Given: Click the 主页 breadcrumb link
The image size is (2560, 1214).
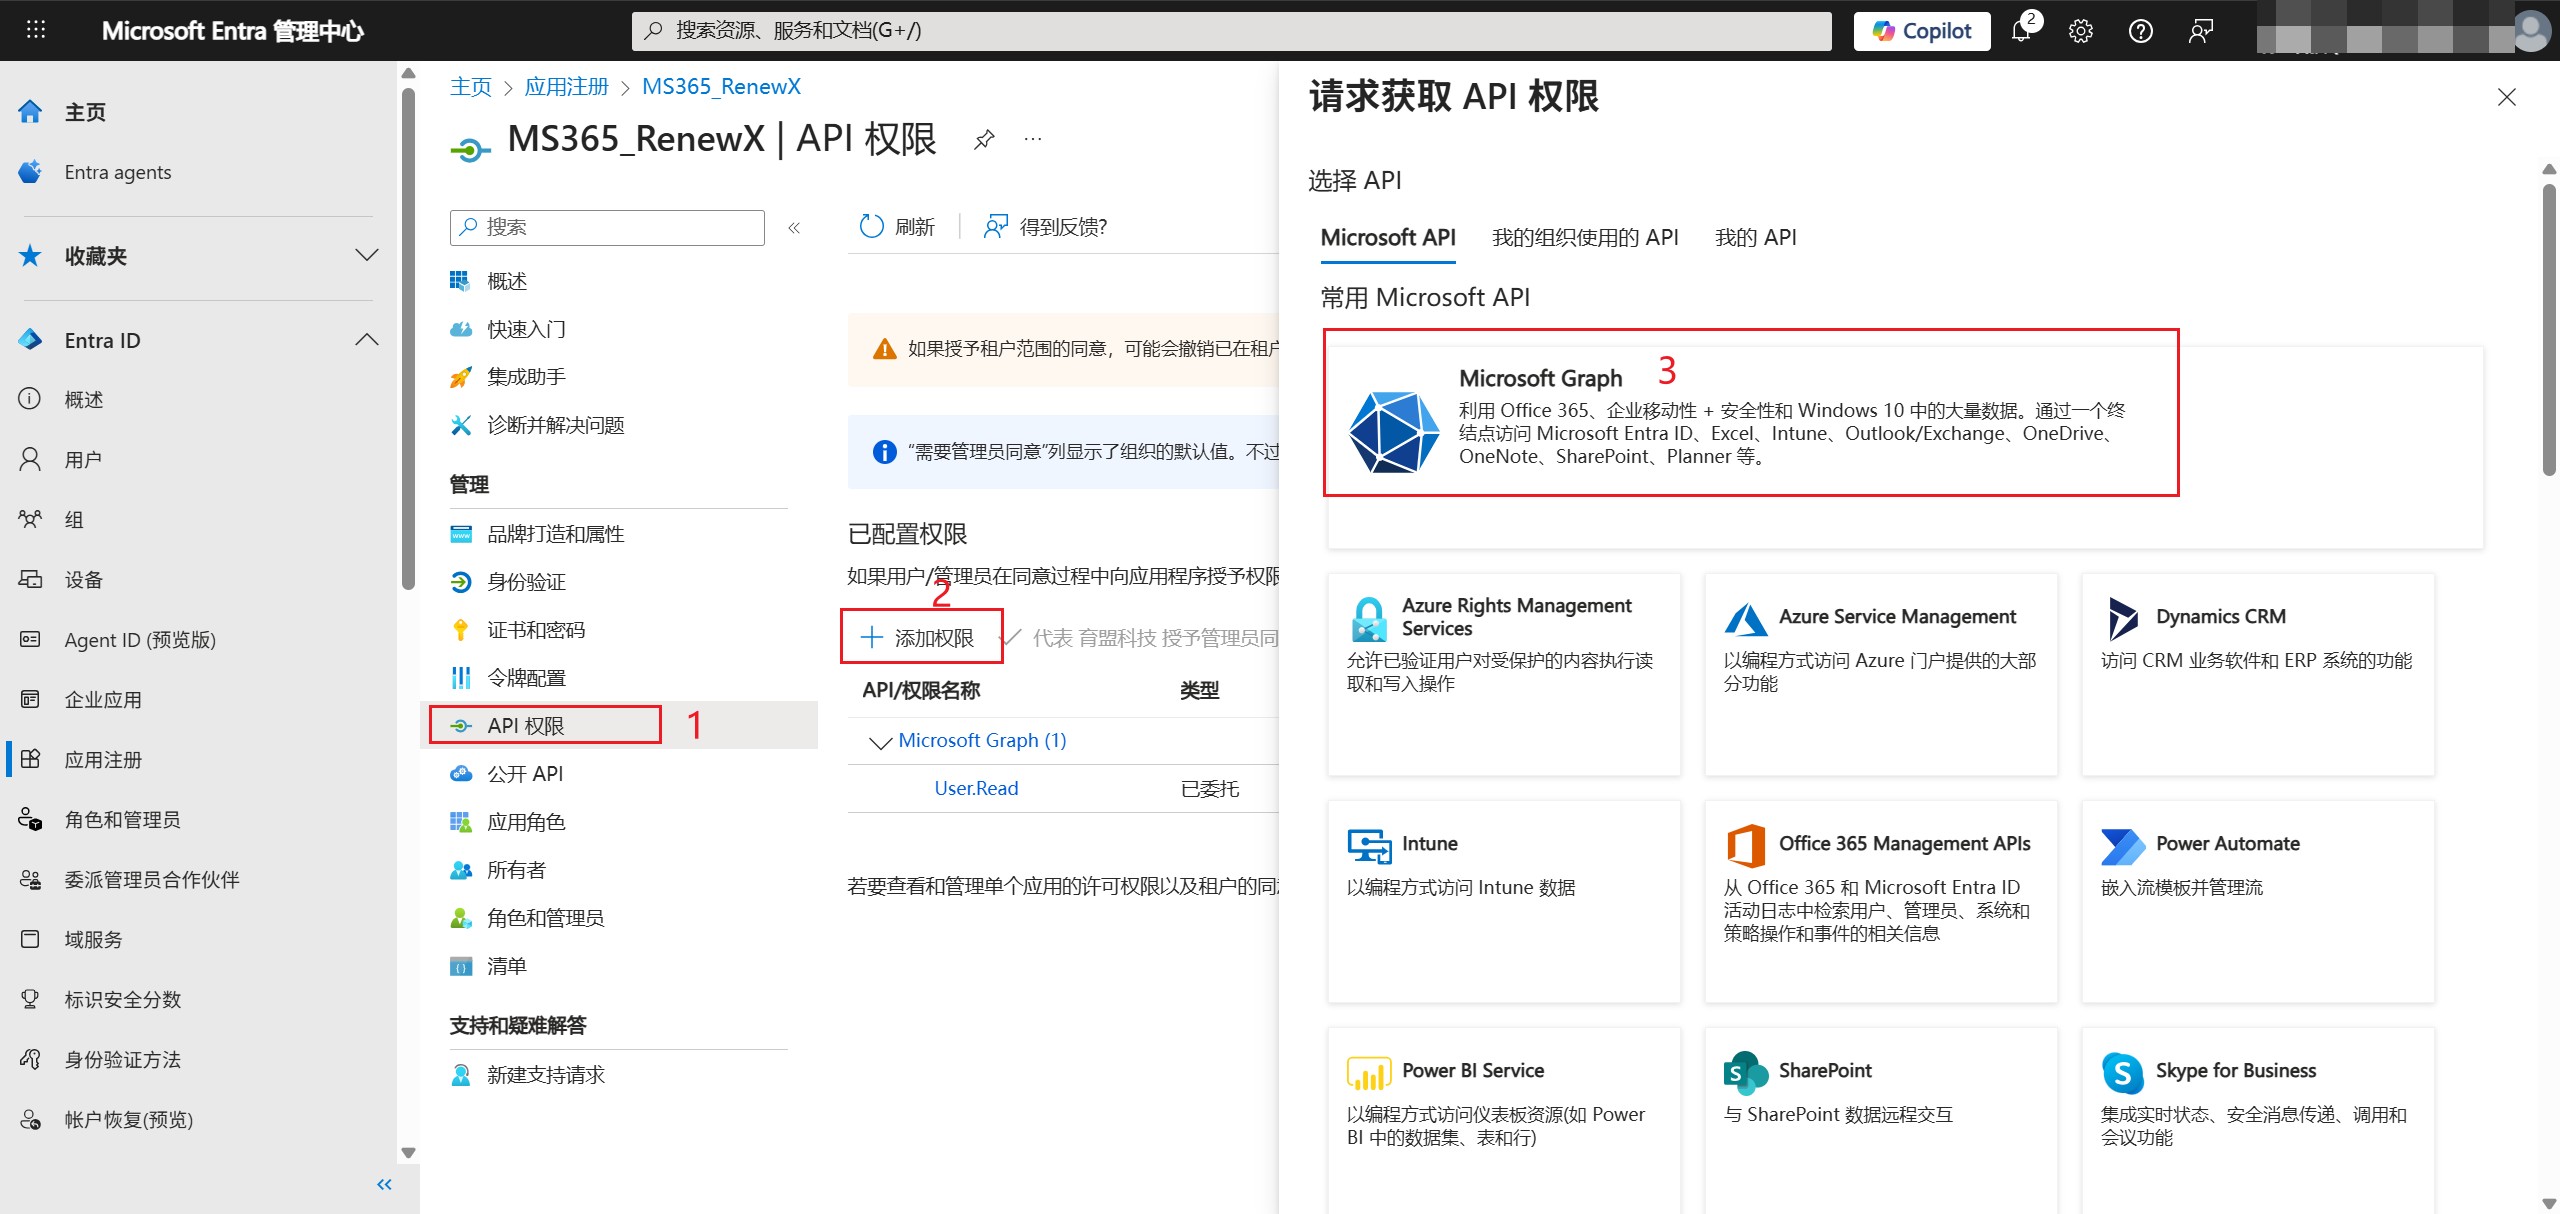Looking at the screenshot, I should (x=470, y=87).
